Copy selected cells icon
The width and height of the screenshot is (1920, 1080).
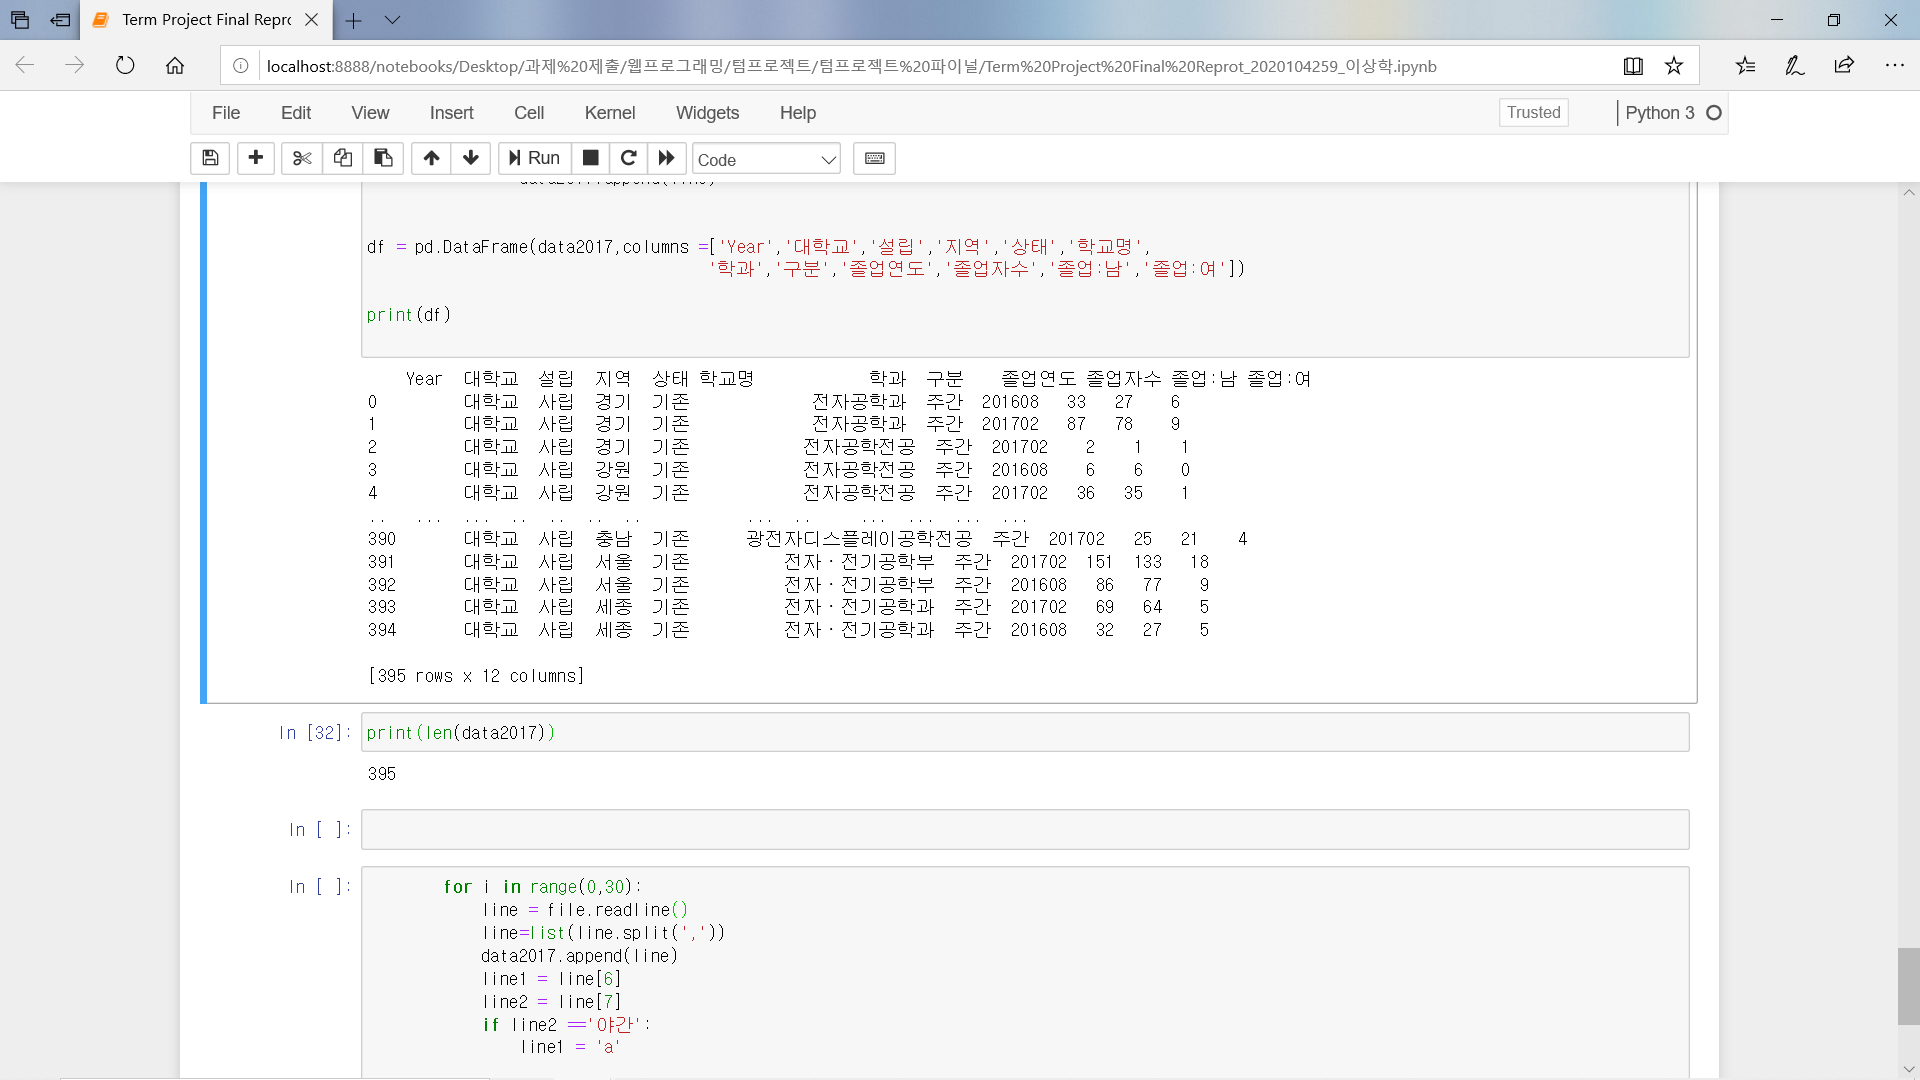click(343, 158)
